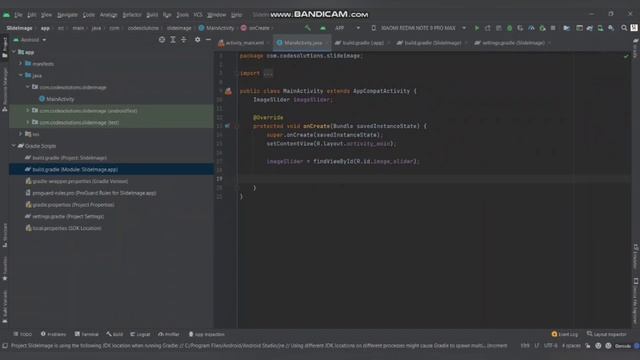
Task: Click the inspection checkmark at editor top right
Action: (626, 56)
